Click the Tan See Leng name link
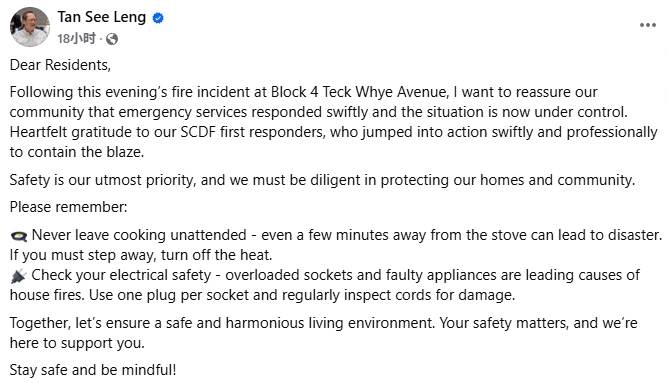 point(102,17)
